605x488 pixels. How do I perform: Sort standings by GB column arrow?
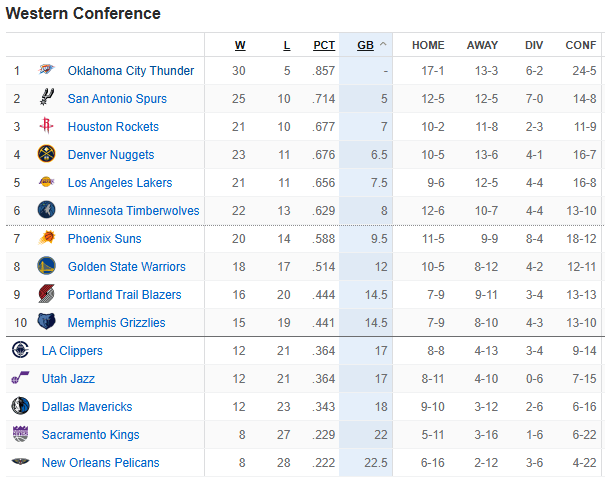(x=381, y=45)
